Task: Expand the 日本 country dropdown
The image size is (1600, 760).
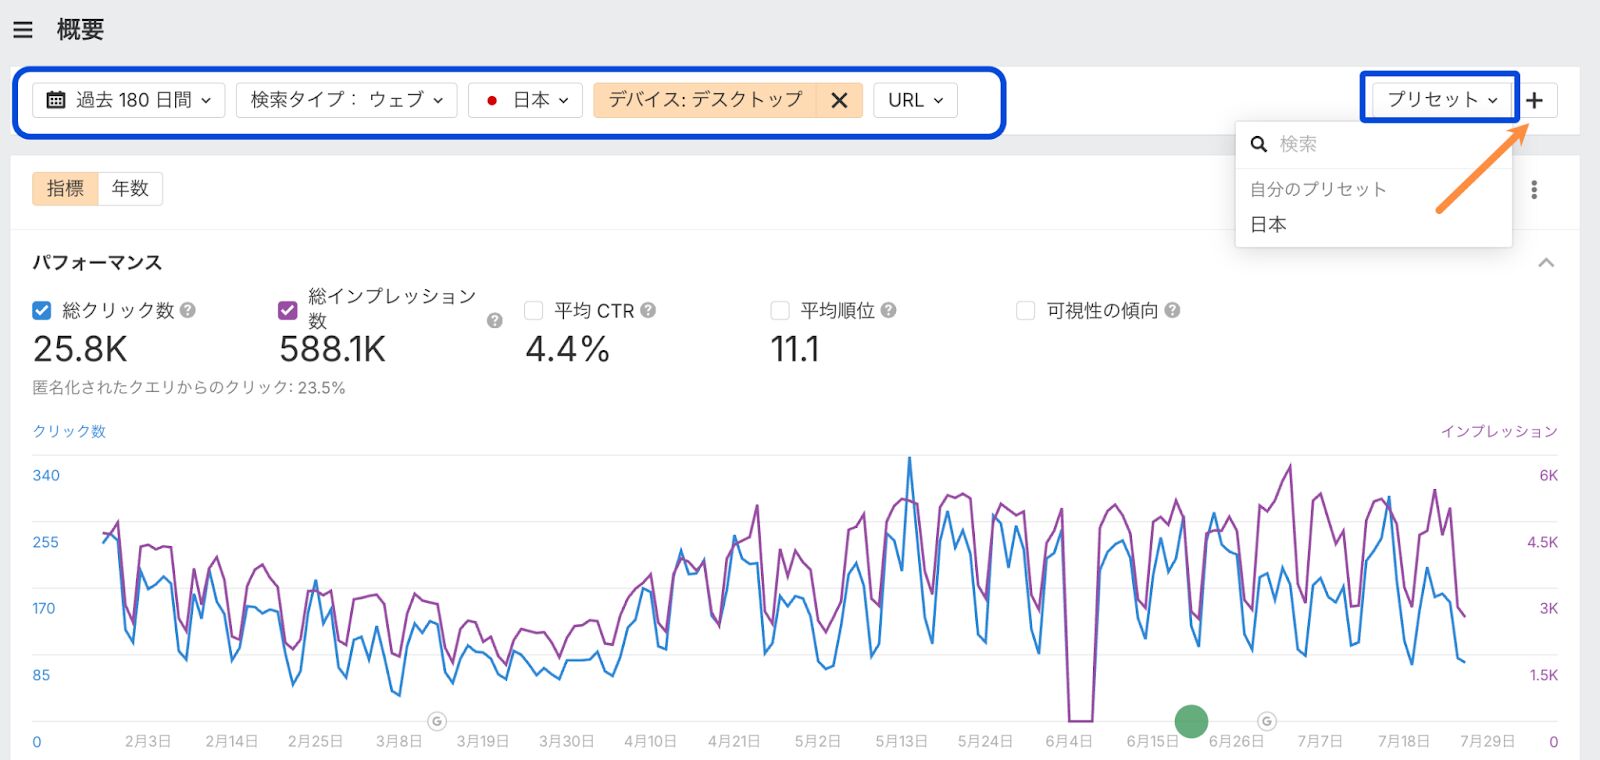Action: (x=526, y=100)
